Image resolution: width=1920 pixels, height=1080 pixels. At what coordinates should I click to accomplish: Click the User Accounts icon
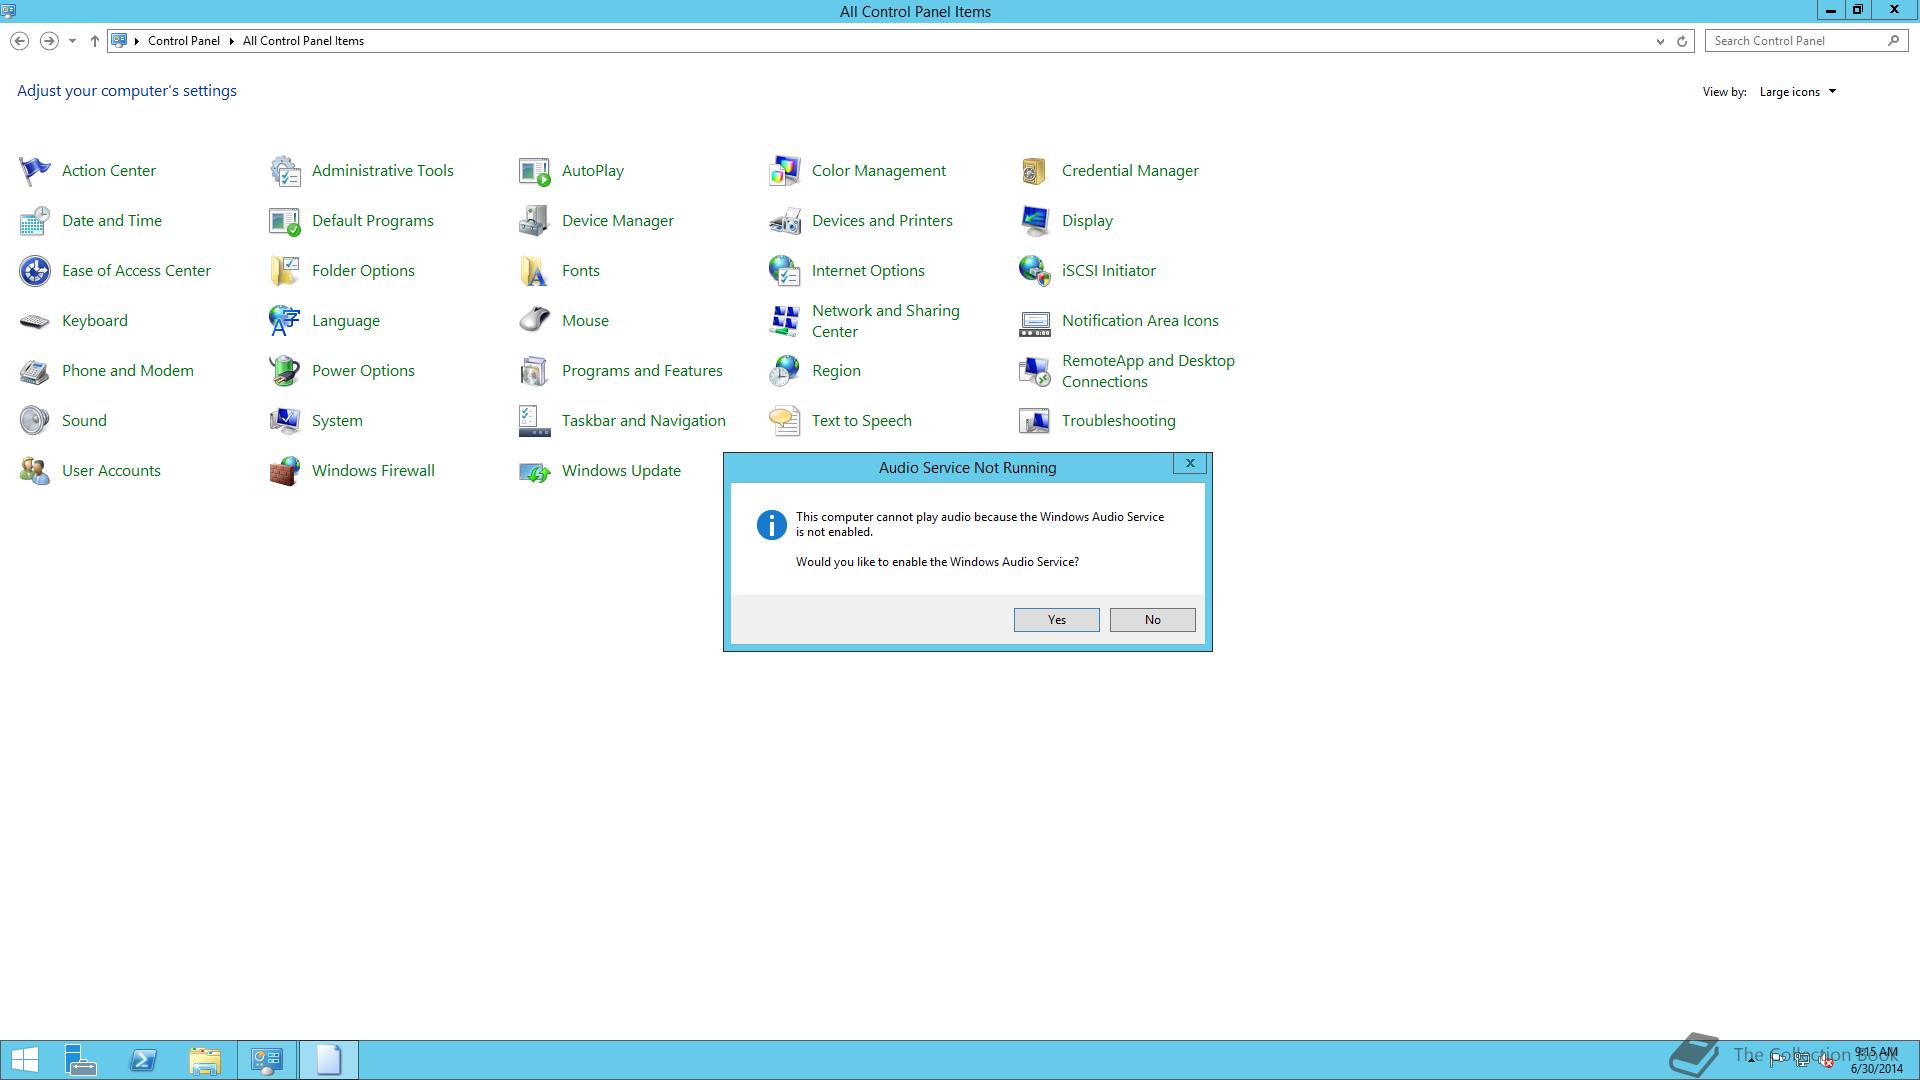pyautogui.click(x=35, y=471)
